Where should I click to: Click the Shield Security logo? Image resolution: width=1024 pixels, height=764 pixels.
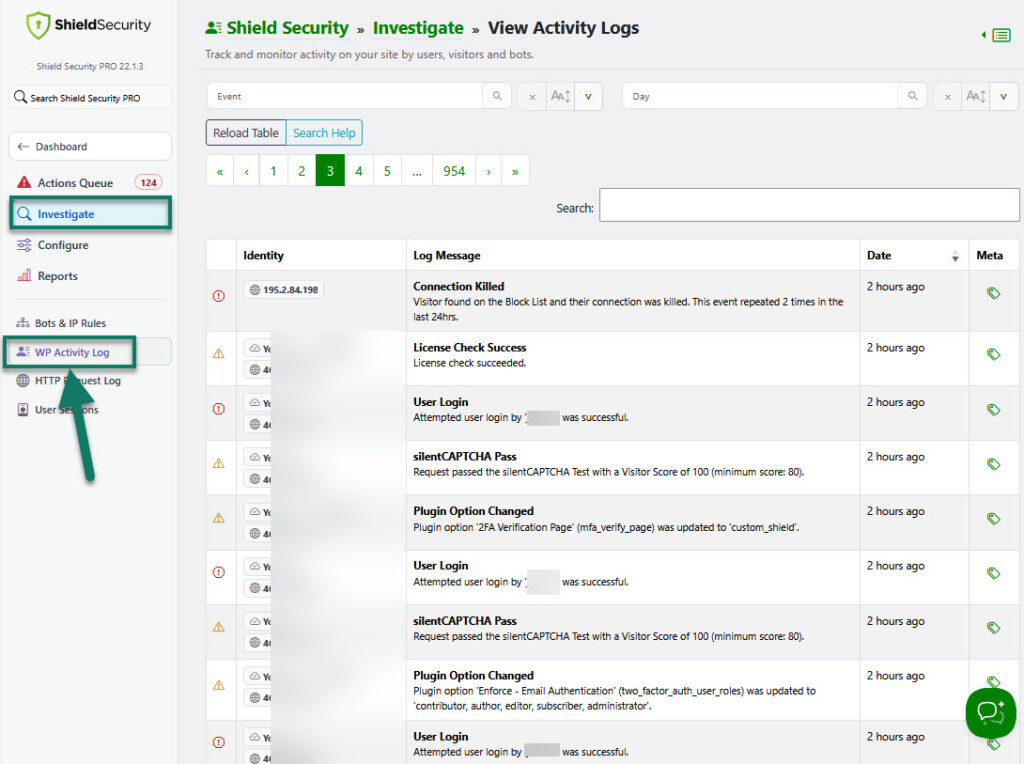88,25
